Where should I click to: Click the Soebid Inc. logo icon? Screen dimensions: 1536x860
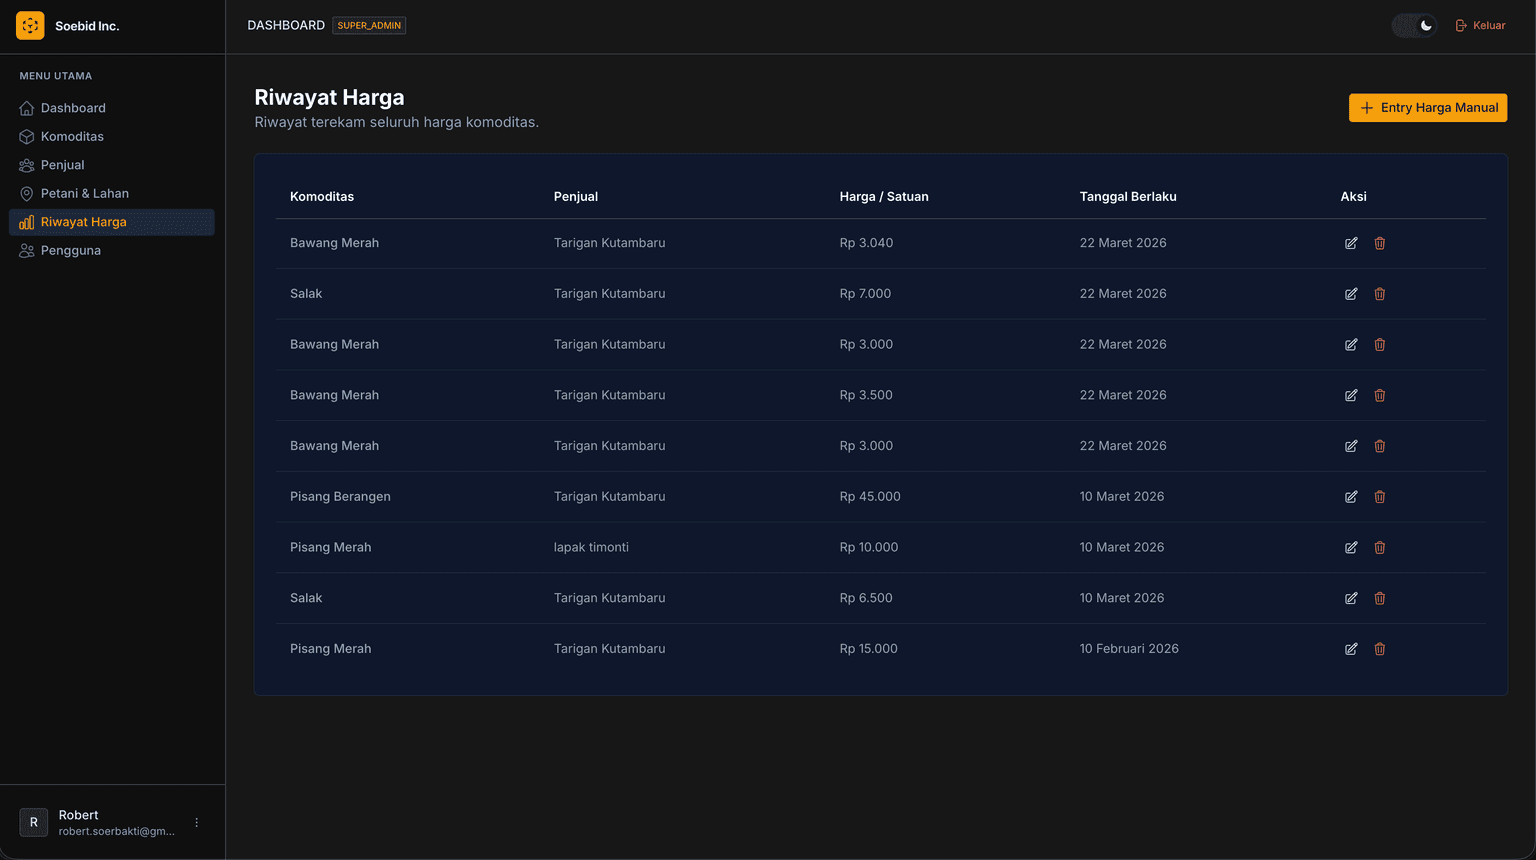pyautogui.click(x=30, y=26)
